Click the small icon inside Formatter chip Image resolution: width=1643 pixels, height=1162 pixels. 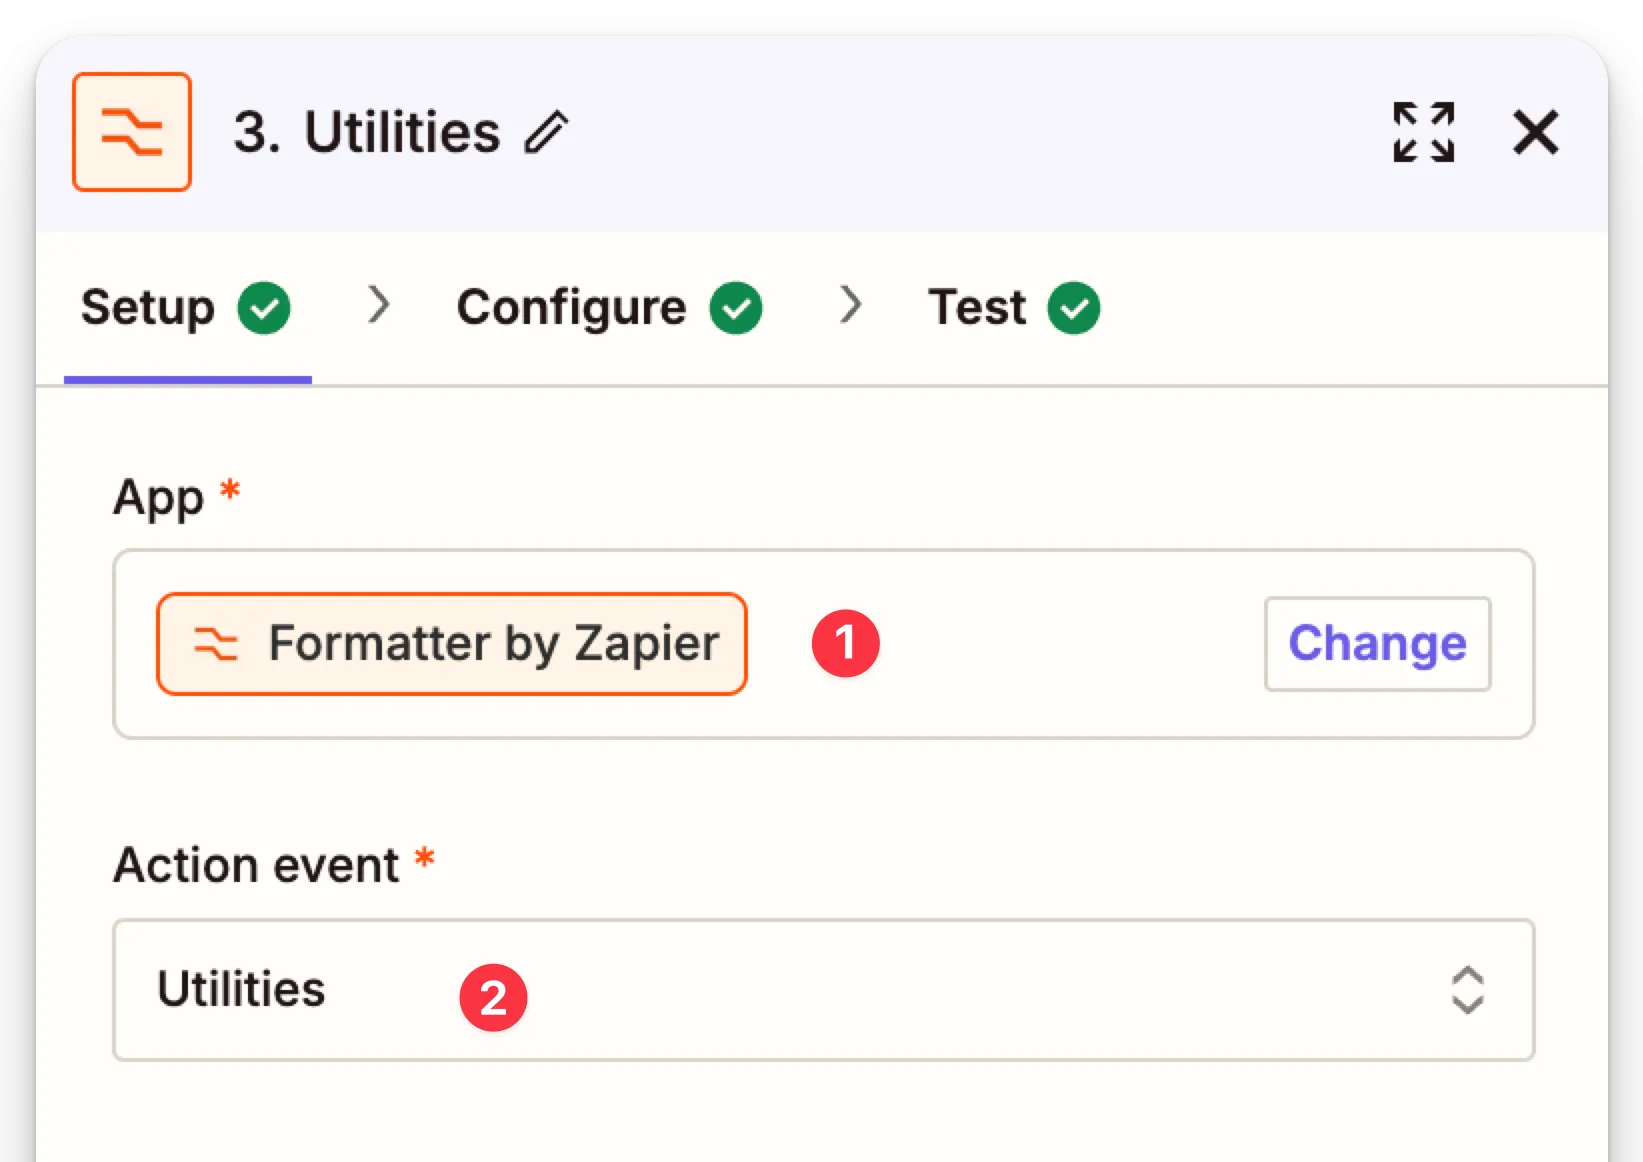215,644
